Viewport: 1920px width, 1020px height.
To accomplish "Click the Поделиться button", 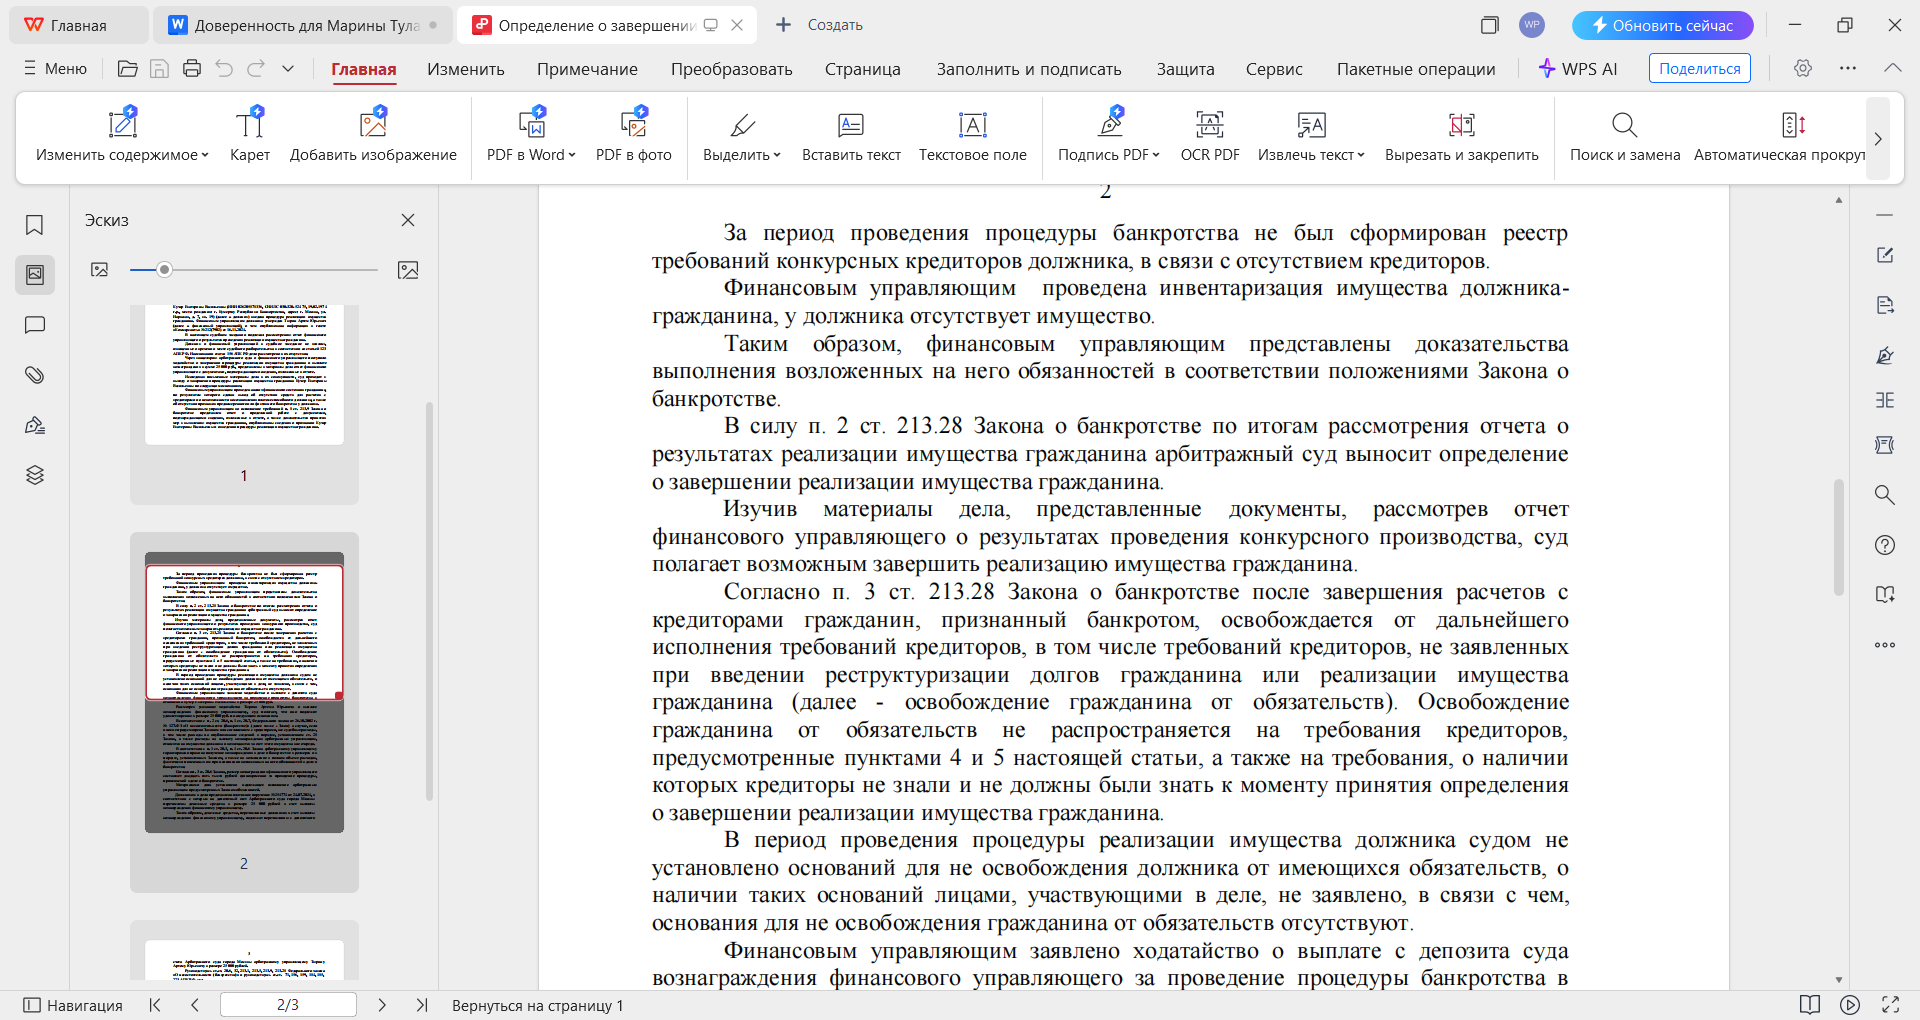I will click(1699, 68).
